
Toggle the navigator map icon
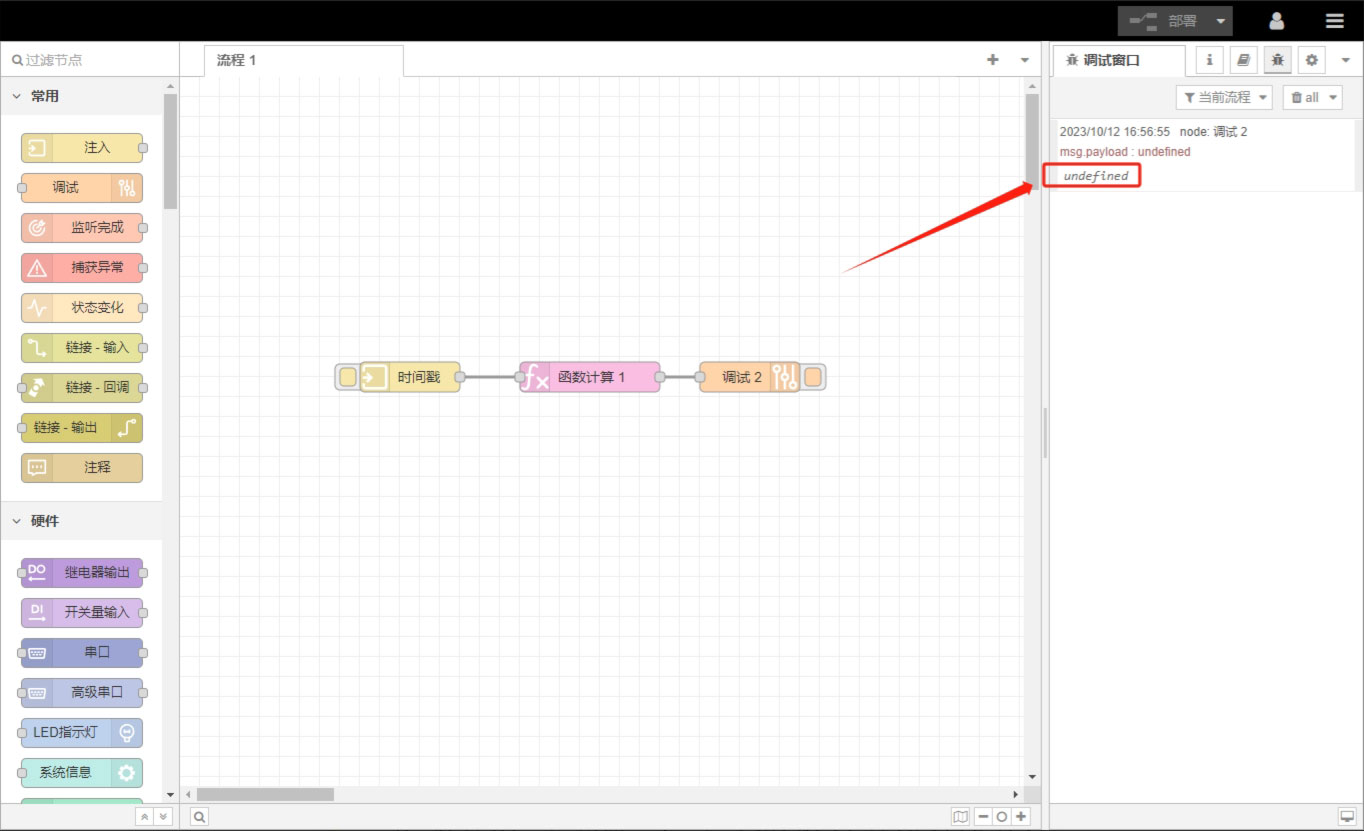point(961,817)
